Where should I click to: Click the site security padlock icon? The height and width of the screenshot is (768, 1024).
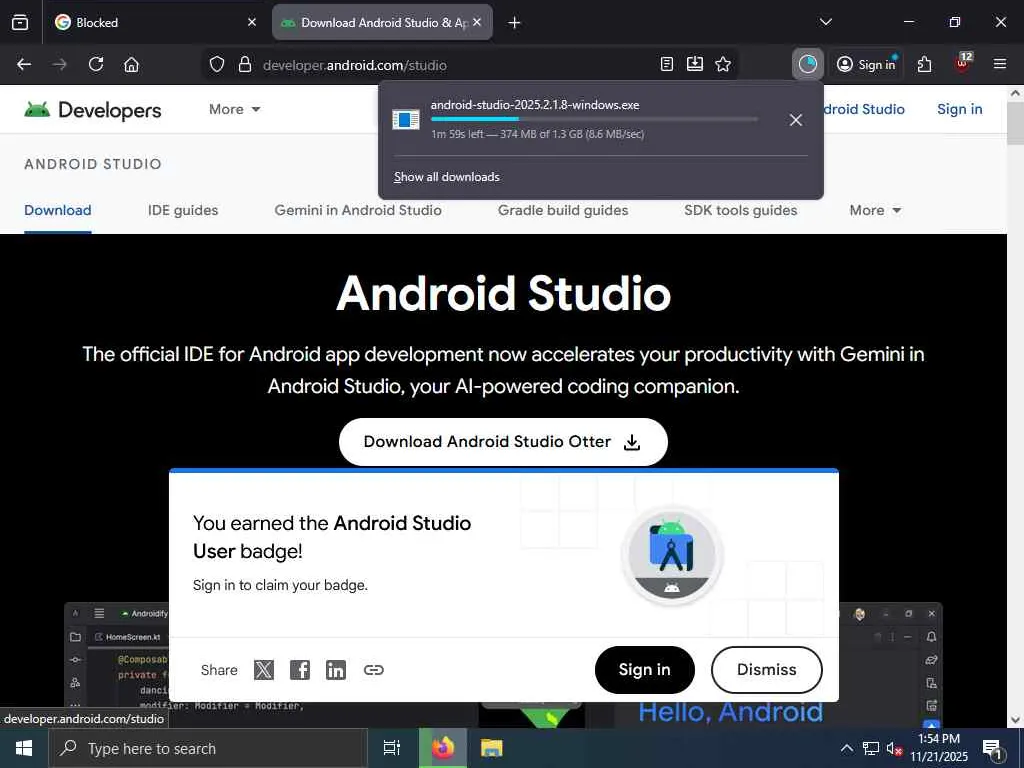[x=245, y=64]
